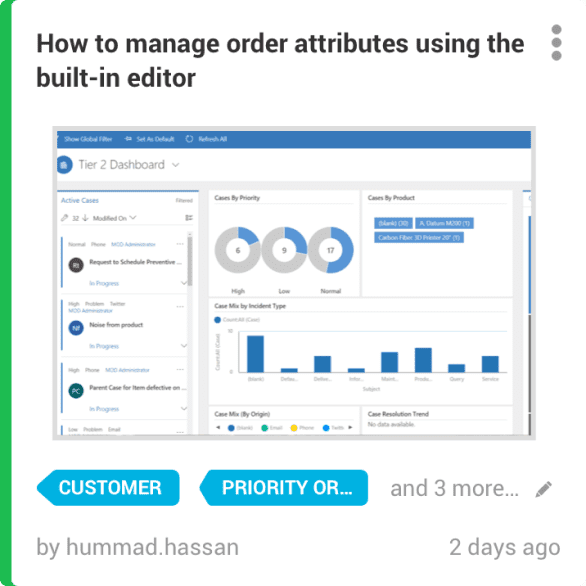The image size is (586, 586).
Task: Click the dashboard screenshot thumbnail
Action: (294, 283)
